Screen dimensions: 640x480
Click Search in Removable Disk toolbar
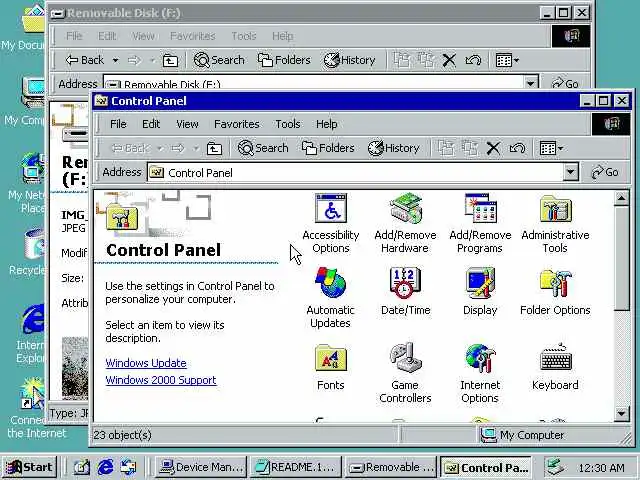(219, 60)
